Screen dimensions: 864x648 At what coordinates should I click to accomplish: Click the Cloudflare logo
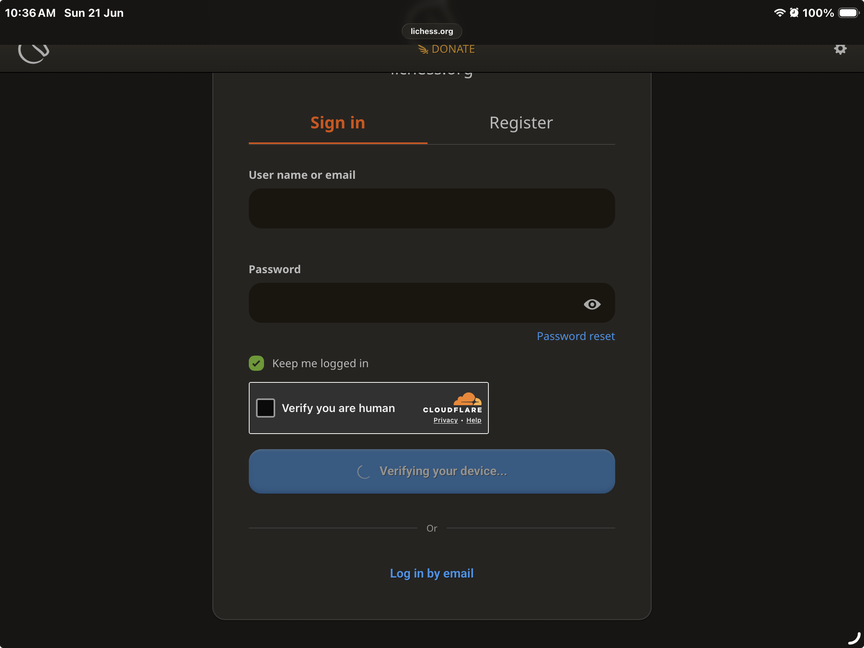tap(452, 403)
